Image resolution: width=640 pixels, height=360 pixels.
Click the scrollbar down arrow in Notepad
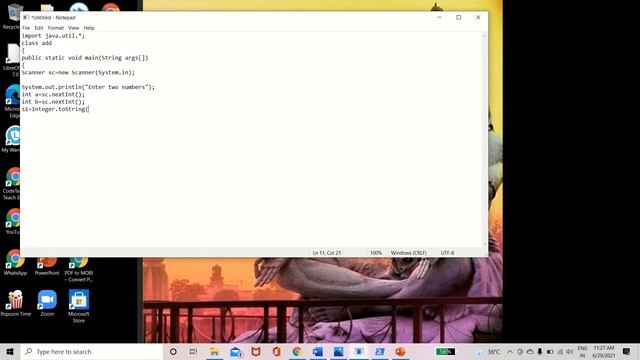[x=484, y=244]
